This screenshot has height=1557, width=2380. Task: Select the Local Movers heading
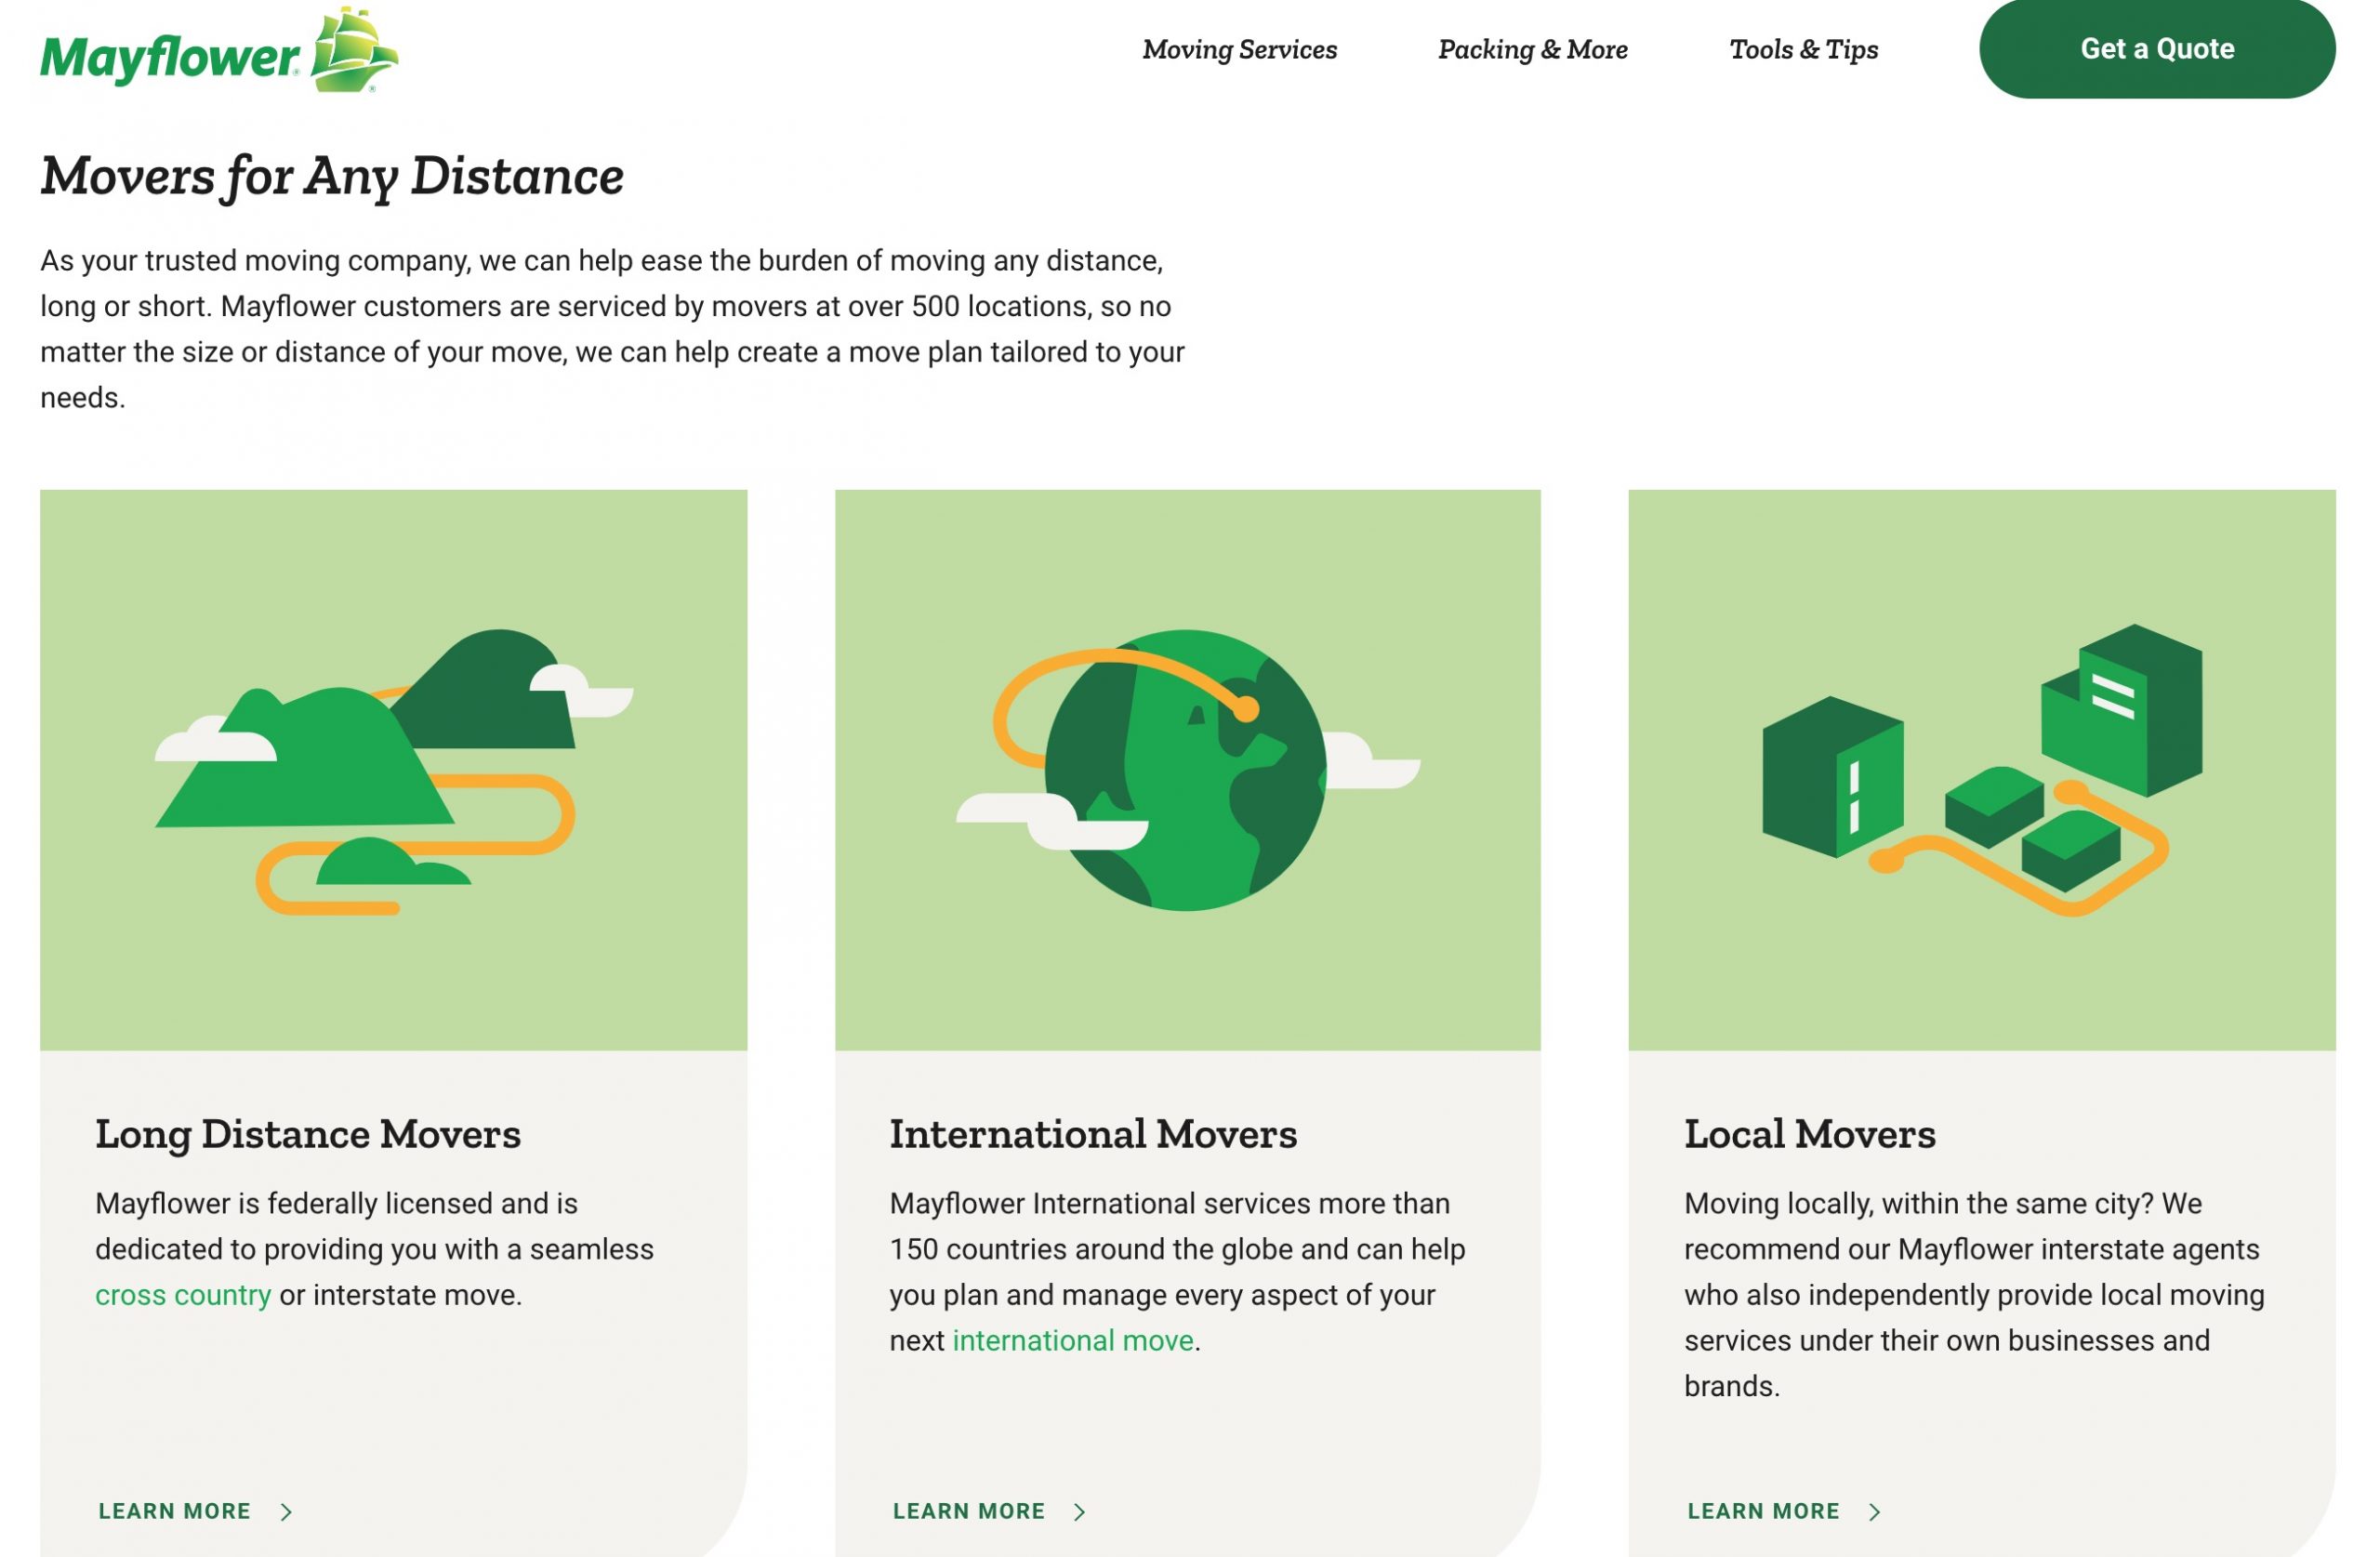click(1809, 1134)
